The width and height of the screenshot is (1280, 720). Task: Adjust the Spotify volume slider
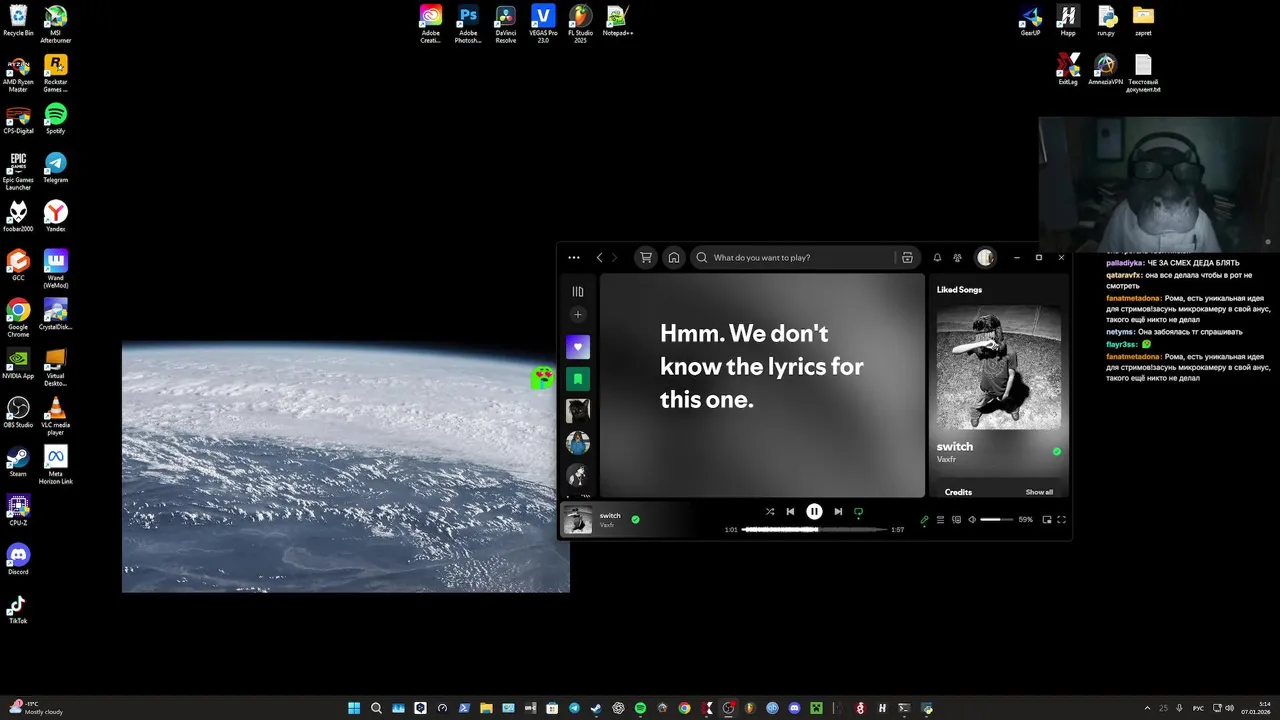point(997,520)
